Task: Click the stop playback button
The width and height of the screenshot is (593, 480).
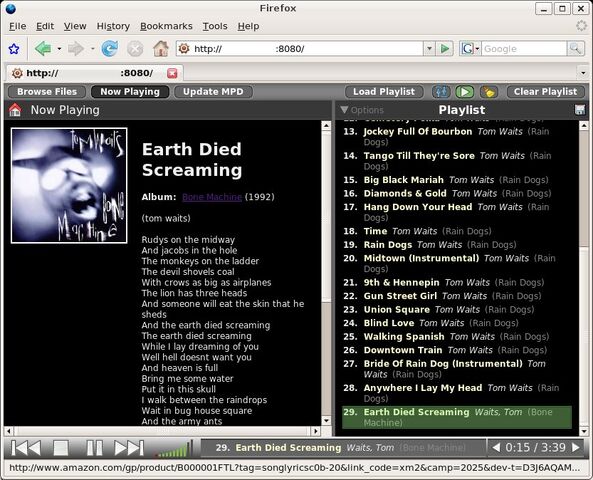Action: pyautogui.click(x=61, y=448)
